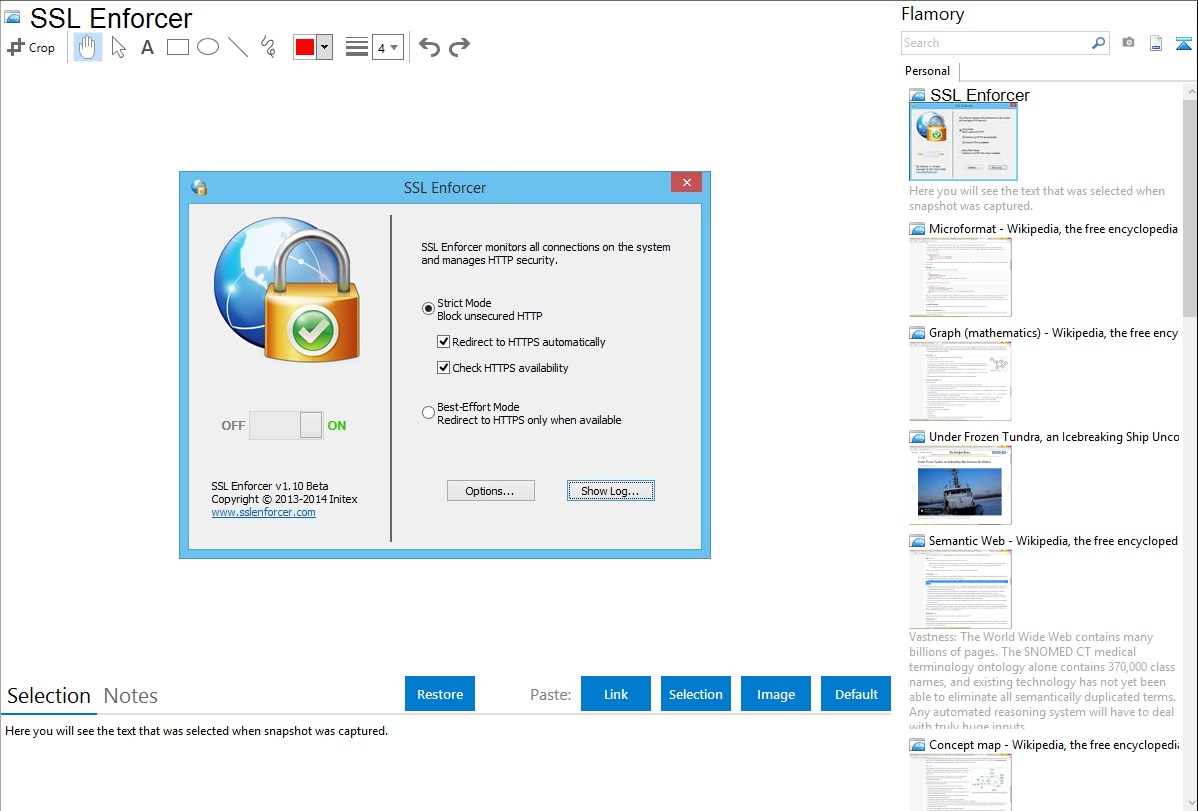The image size is (1198, 811).
Task: Select the Best-Effort Mode radio button
Action: [x=429, y=413]
